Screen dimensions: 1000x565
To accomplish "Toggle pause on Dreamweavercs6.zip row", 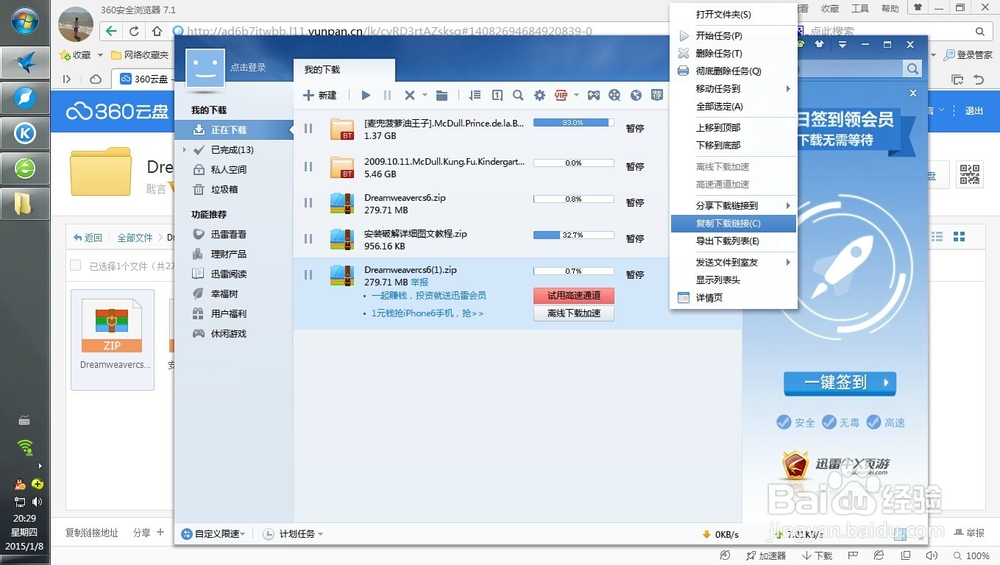I will tap(309, 203).
